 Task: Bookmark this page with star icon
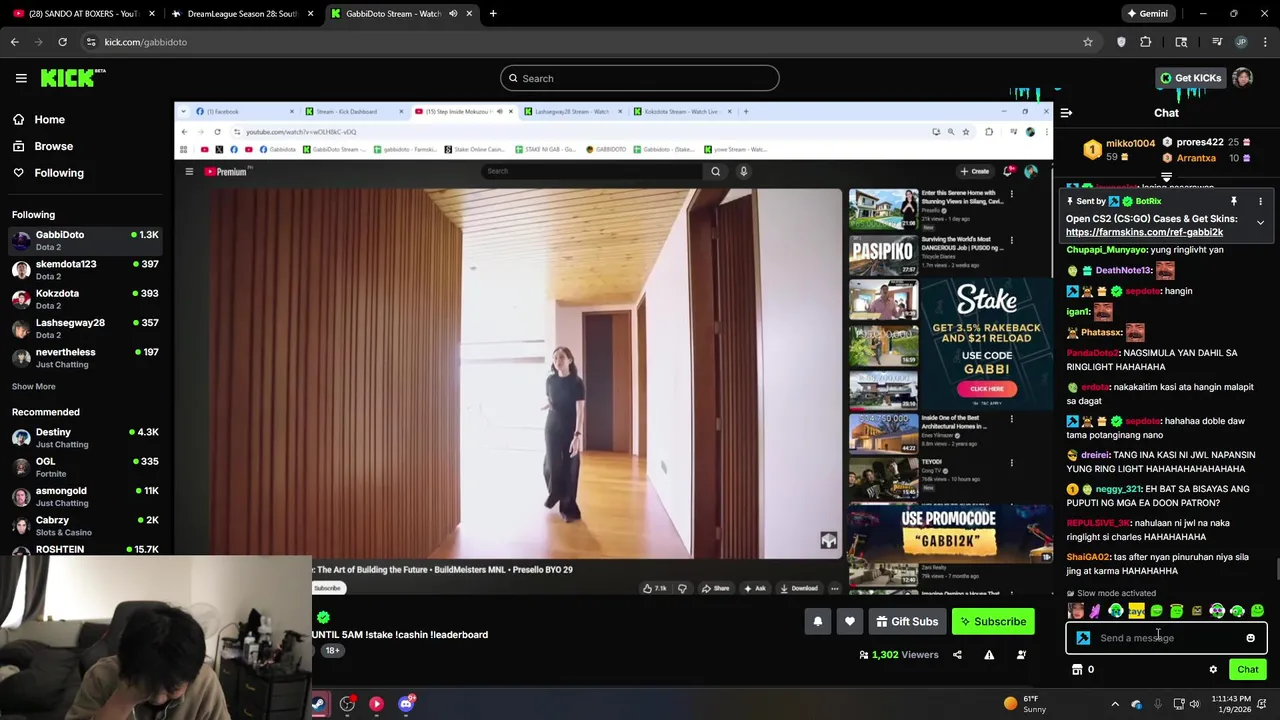click(1087, 42)
